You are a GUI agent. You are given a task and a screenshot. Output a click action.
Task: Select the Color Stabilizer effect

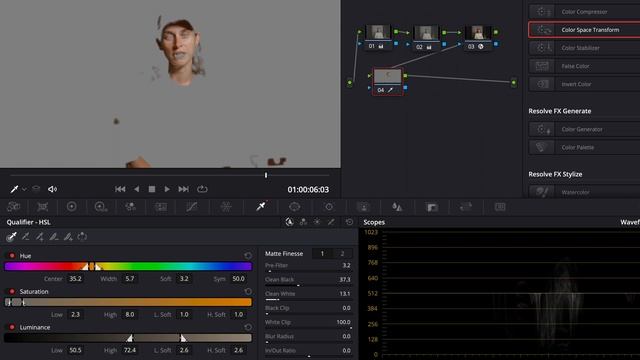tap(584, 48)
